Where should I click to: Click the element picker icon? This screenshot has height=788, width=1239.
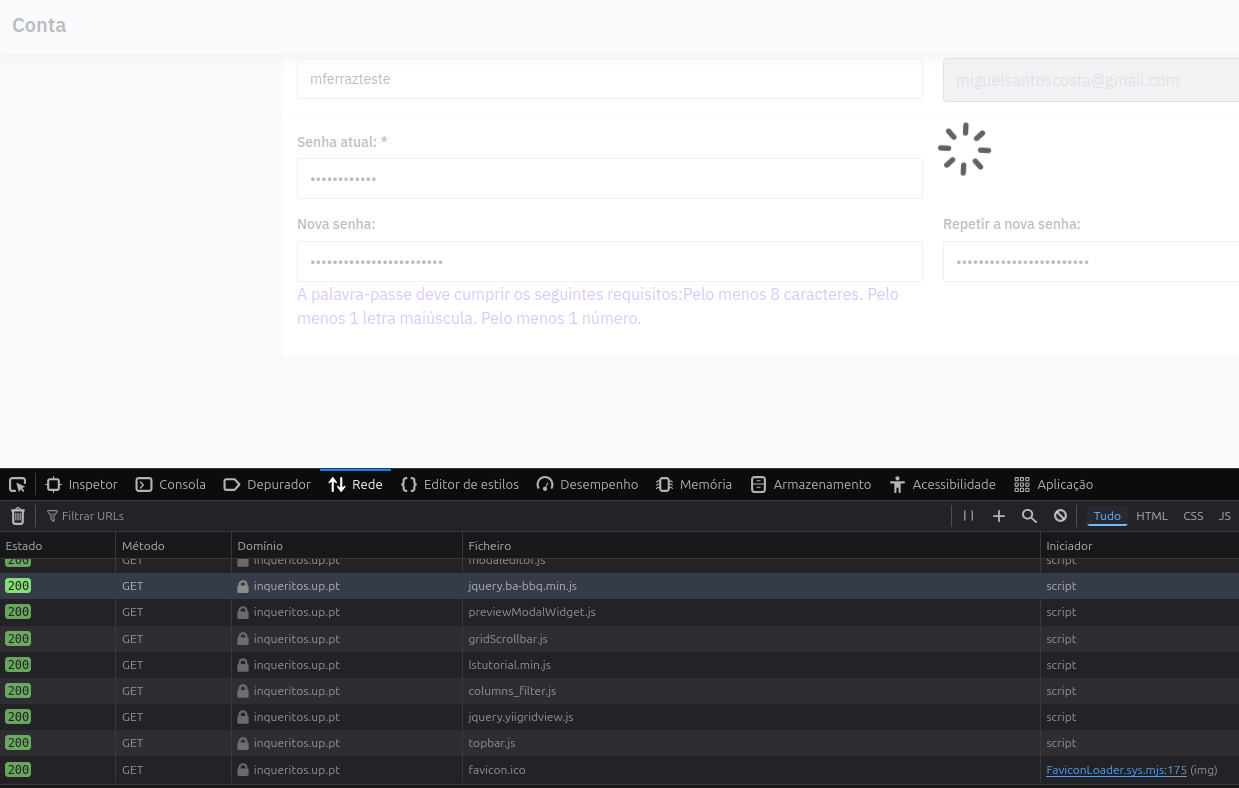17,485
